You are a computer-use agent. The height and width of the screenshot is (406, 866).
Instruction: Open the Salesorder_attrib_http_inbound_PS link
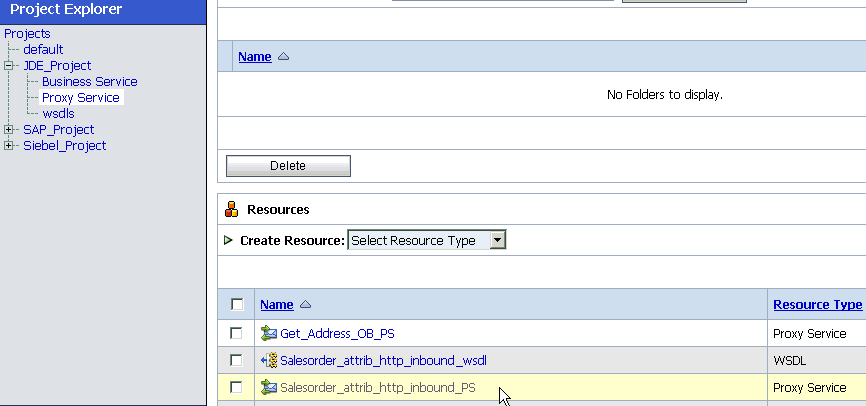coord(378,388)
